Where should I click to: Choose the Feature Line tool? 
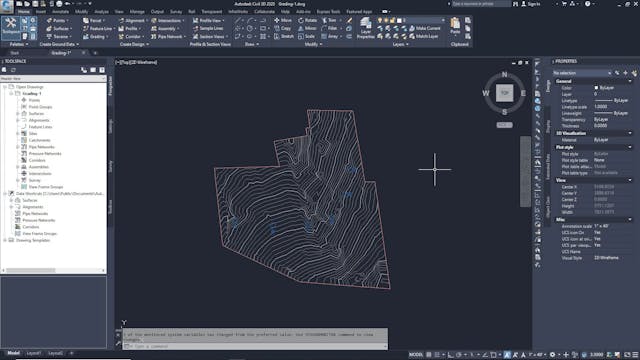(98, 29)
